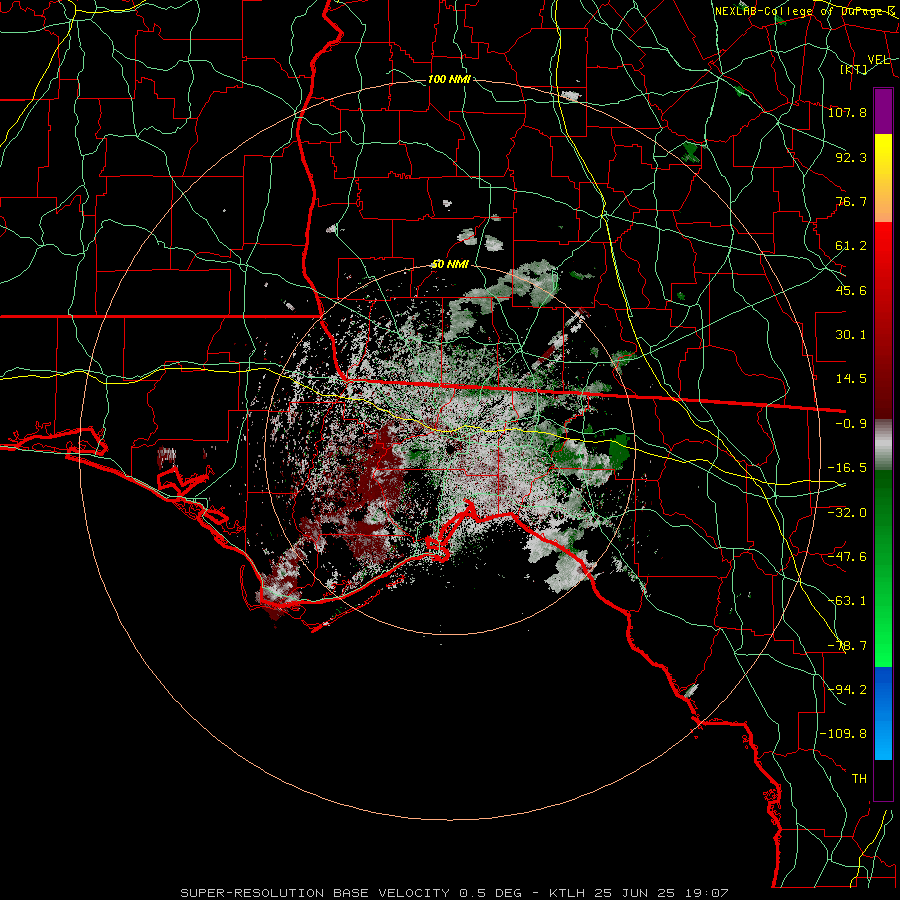Screen dimensions: 900x900
Task: Pick the blue segment of the color bar
Action: [883, 713]
